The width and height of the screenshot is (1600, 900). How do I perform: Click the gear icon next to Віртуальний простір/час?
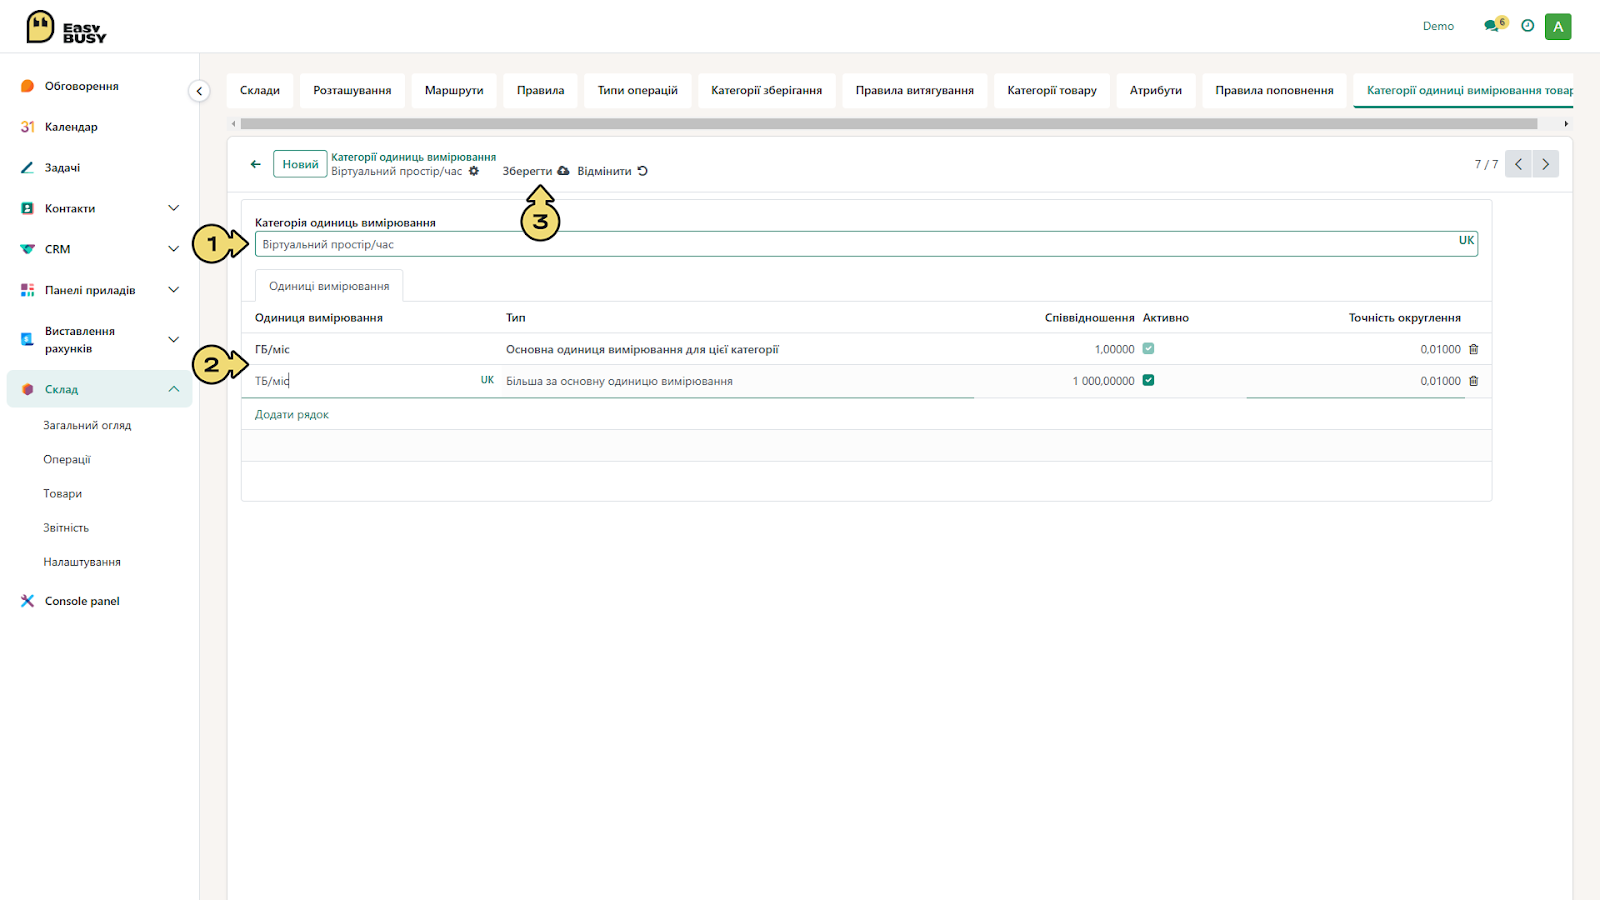pos(474,171)
